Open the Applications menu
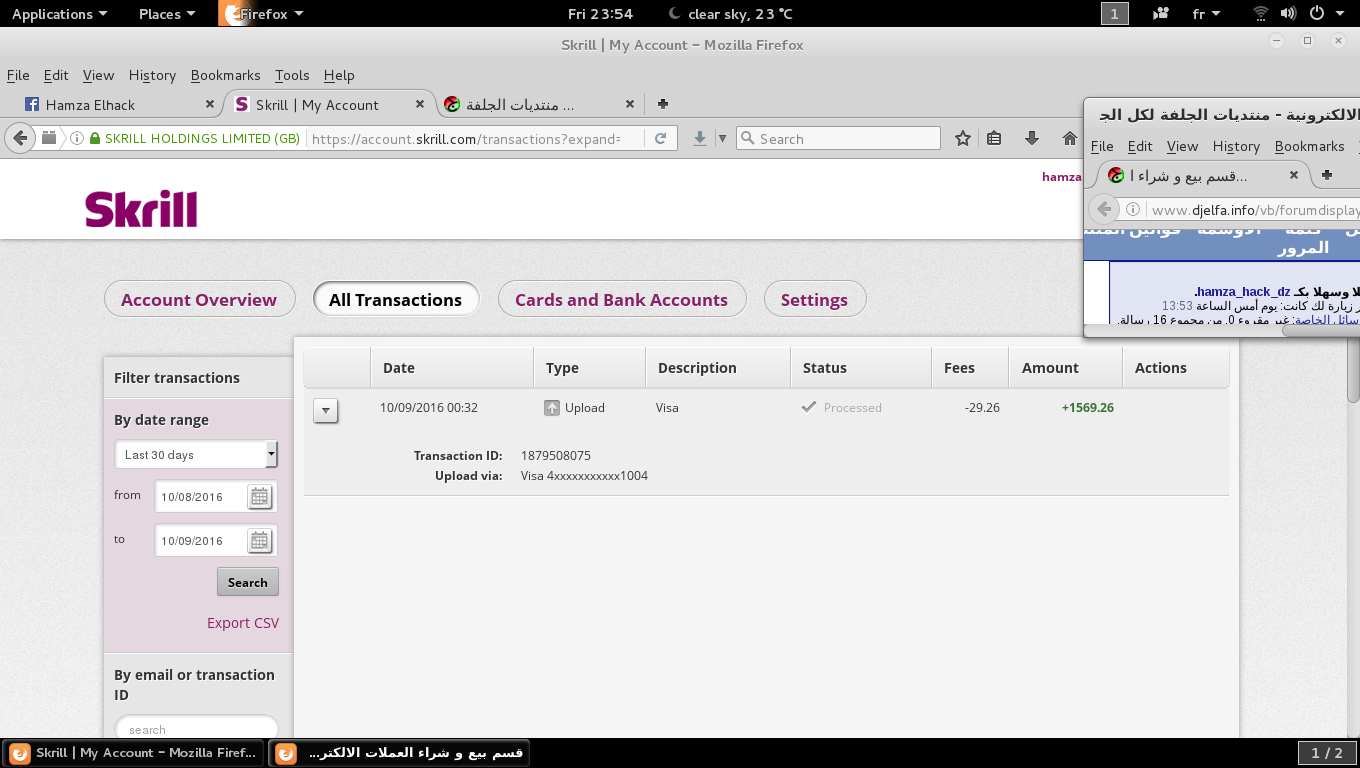 coord(59,14)
